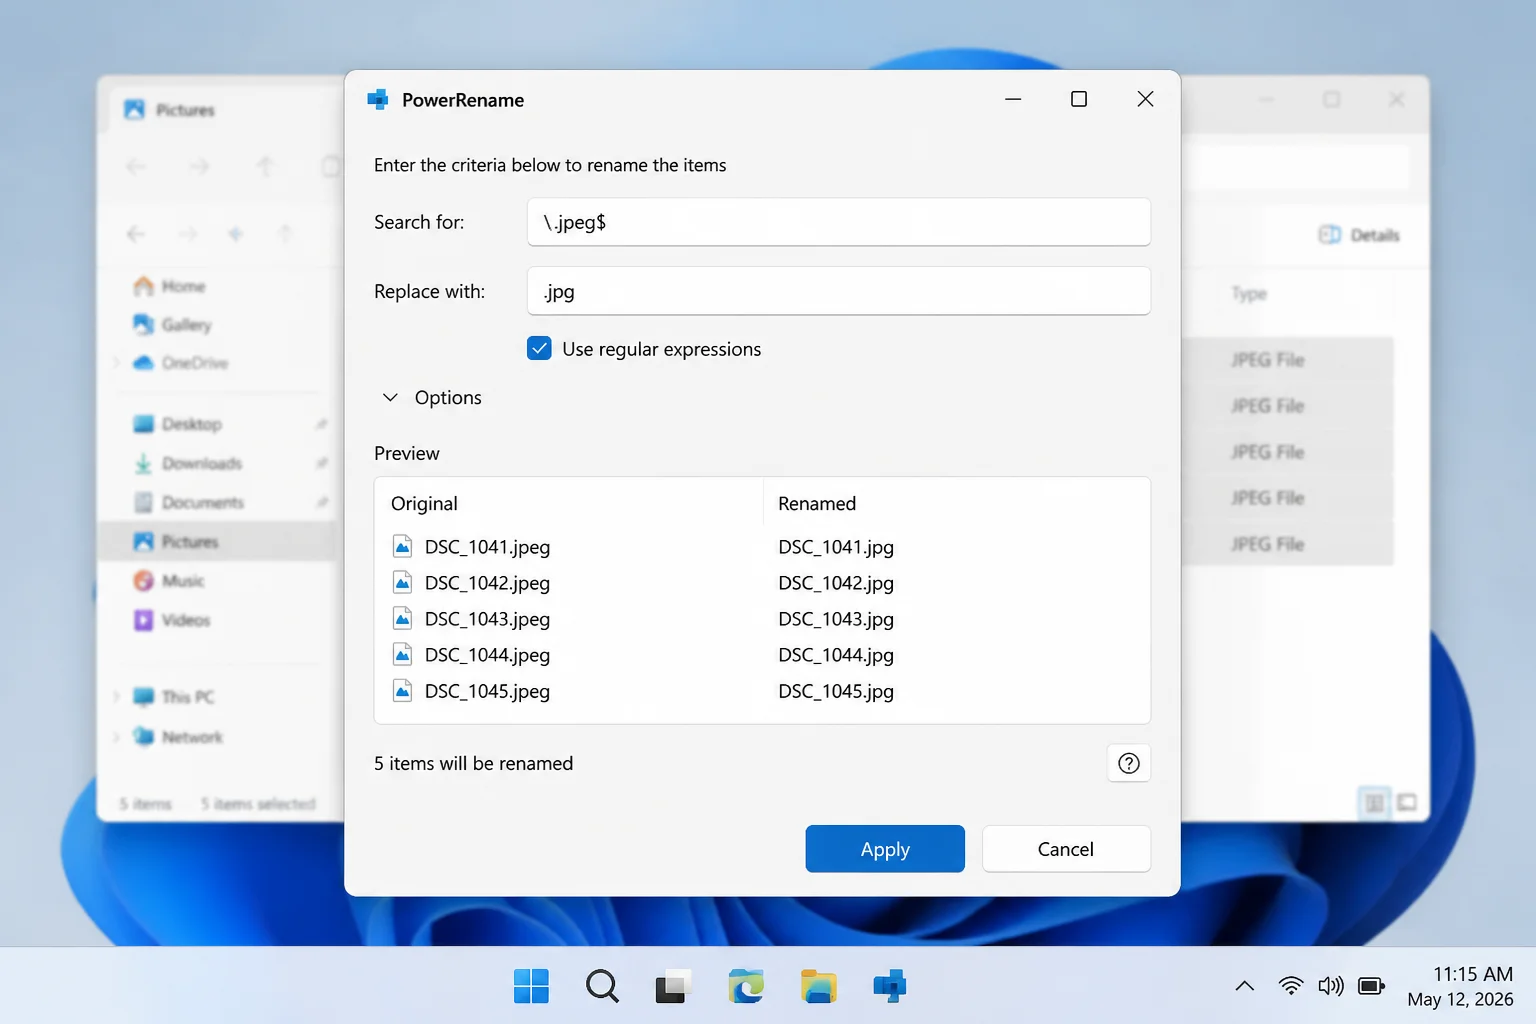Expand This PC tree chevron
Screen dimensions: 1536x1024
[116, 697]
